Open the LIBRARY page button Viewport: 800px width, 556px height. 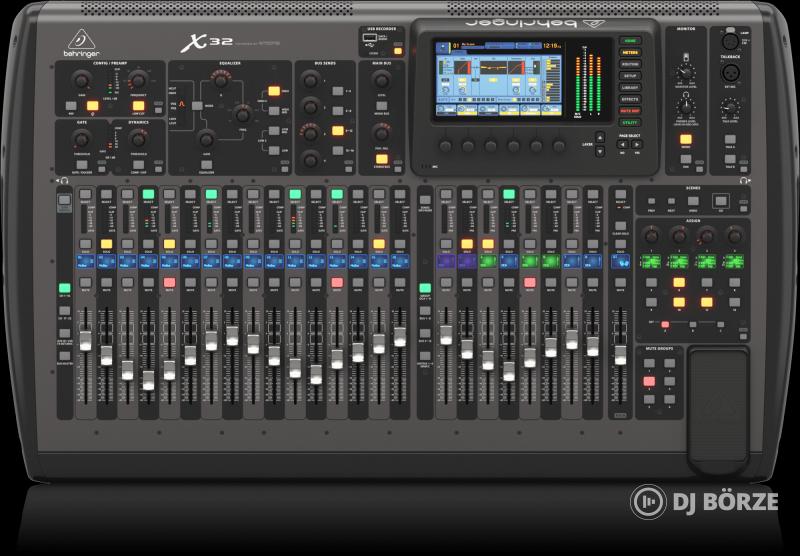[630, 88]
